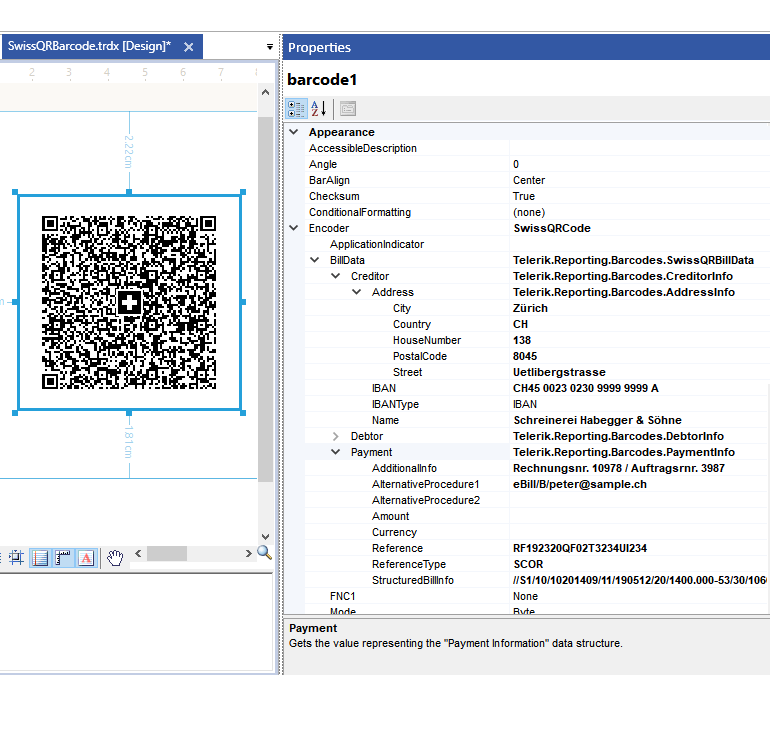The image size is (770, 736).
Task: Select the ApplicationIndicator property label
Action: click(x=377, y=244)
